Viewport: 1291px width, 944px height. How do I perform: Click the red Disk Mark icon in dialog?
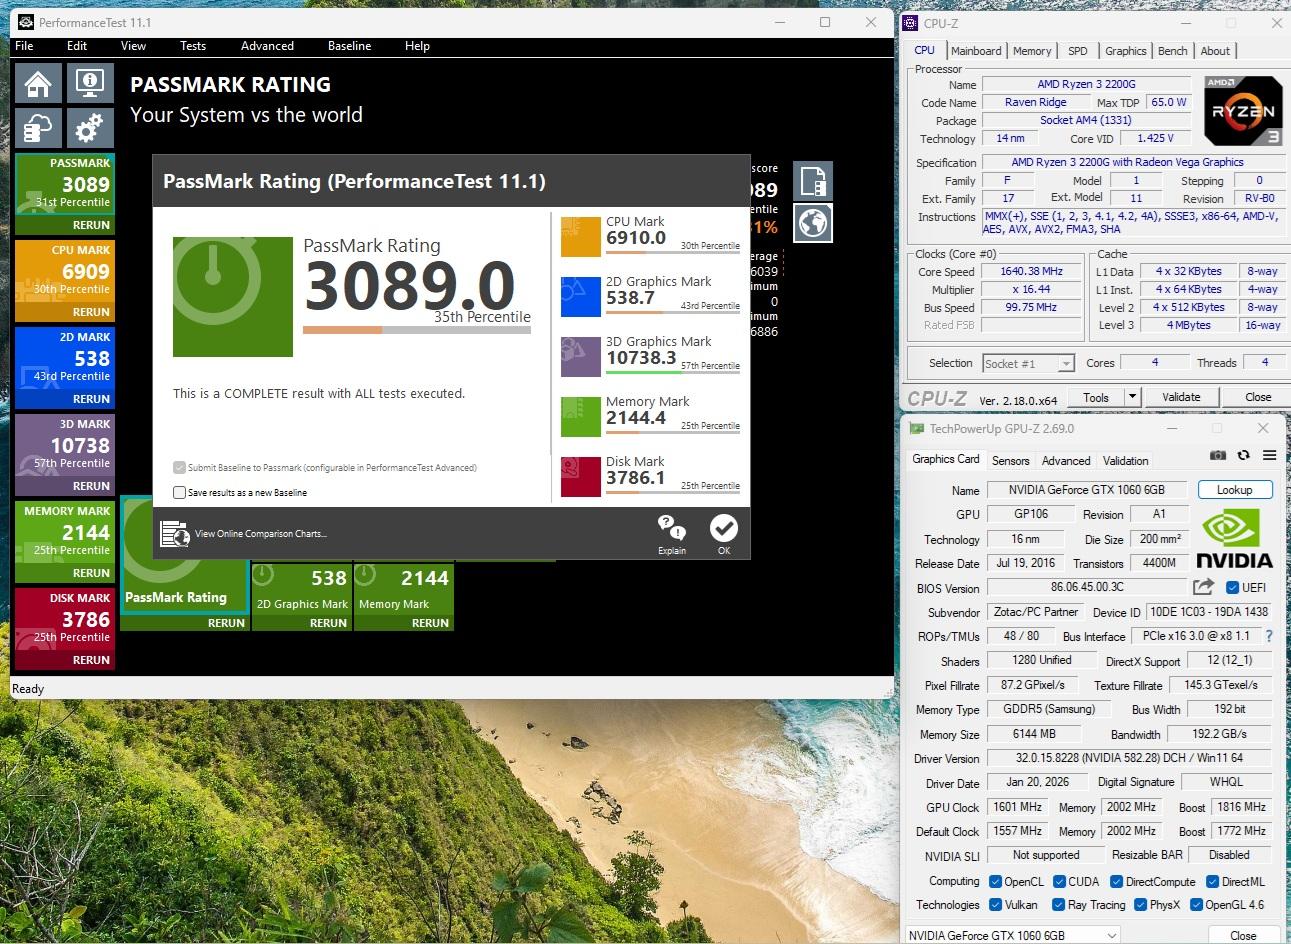(581, 477)
